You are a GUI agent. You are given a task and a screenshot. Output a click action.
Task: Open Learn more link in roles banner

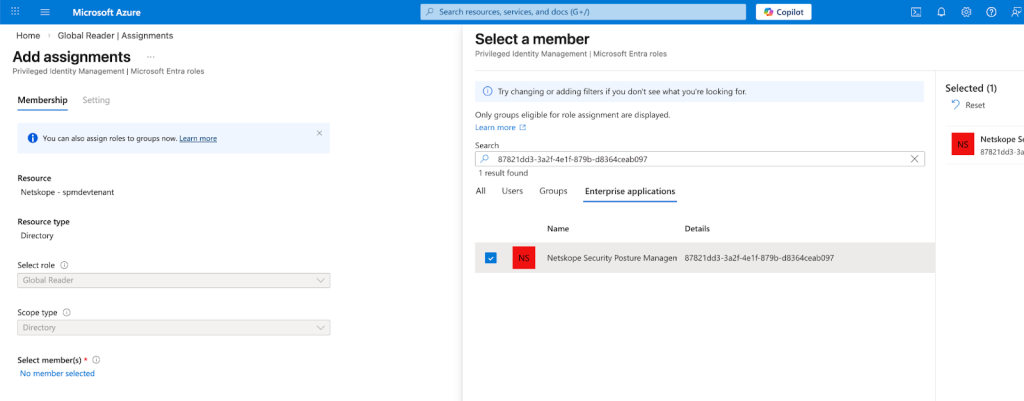pyautogui.click(x=199, y=138)
